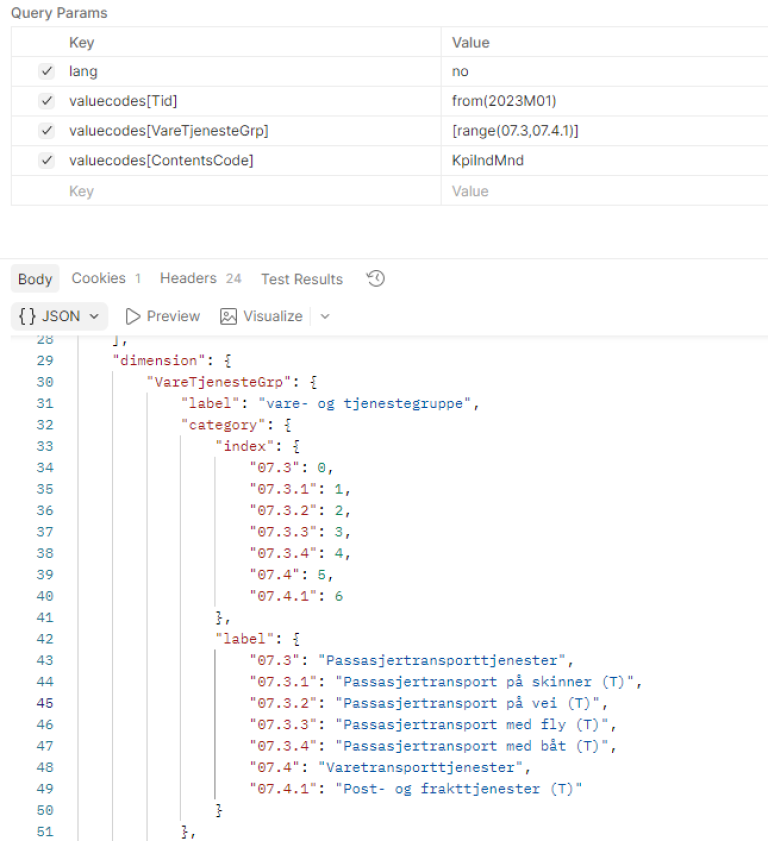Viewport: 768px width, 841px height.
Task: Uncheck the valuecodes[ContentsCode] checkbox
Action: coord(46,160)
